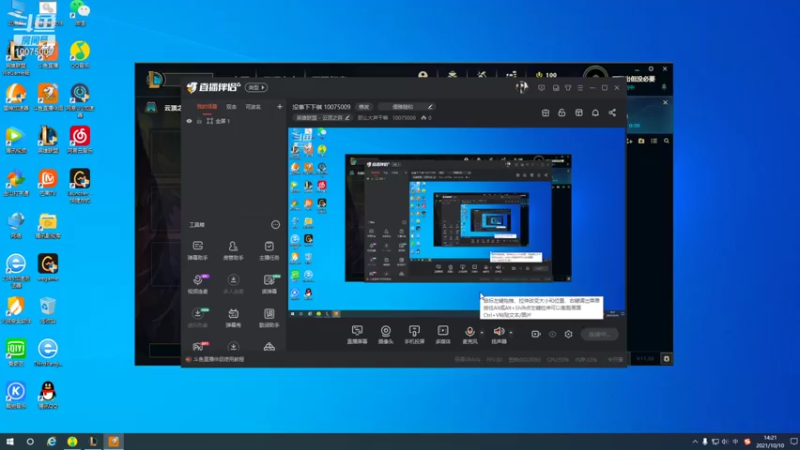
Task: Add a new scene with plus icon
Action: [280, 107]
